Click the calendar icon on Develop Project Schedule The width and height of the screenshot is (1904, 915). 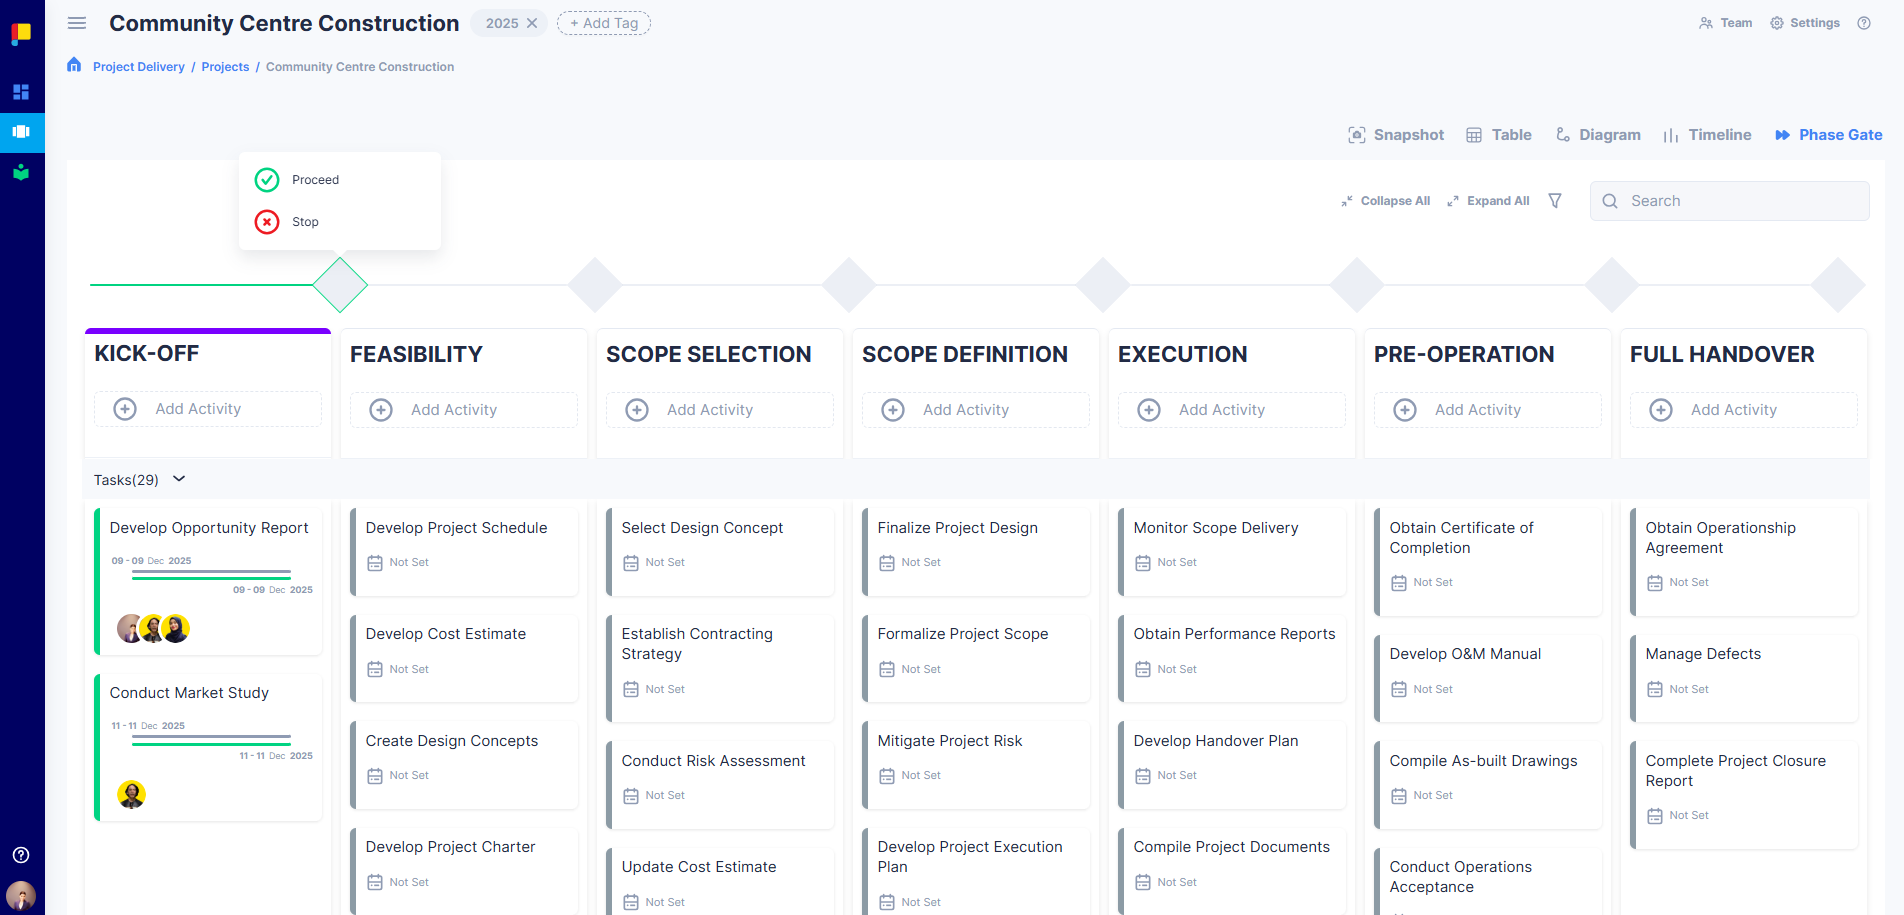click(375, 563)
